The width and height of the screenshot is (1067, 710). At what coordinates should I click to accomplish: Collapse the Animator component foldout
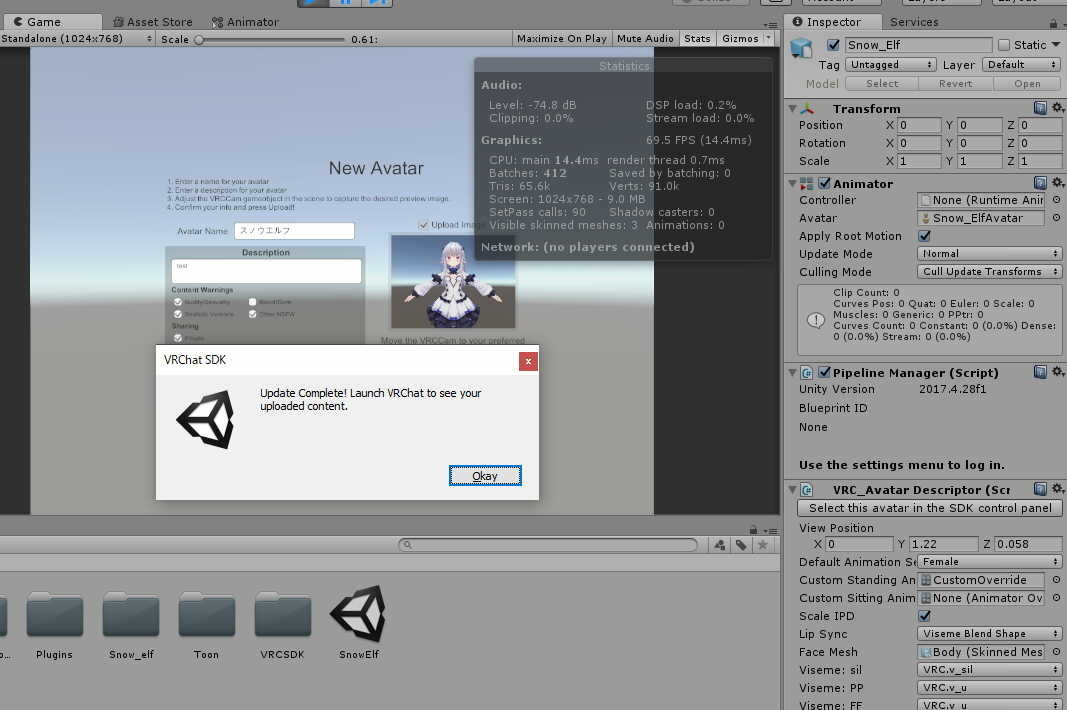792,183
